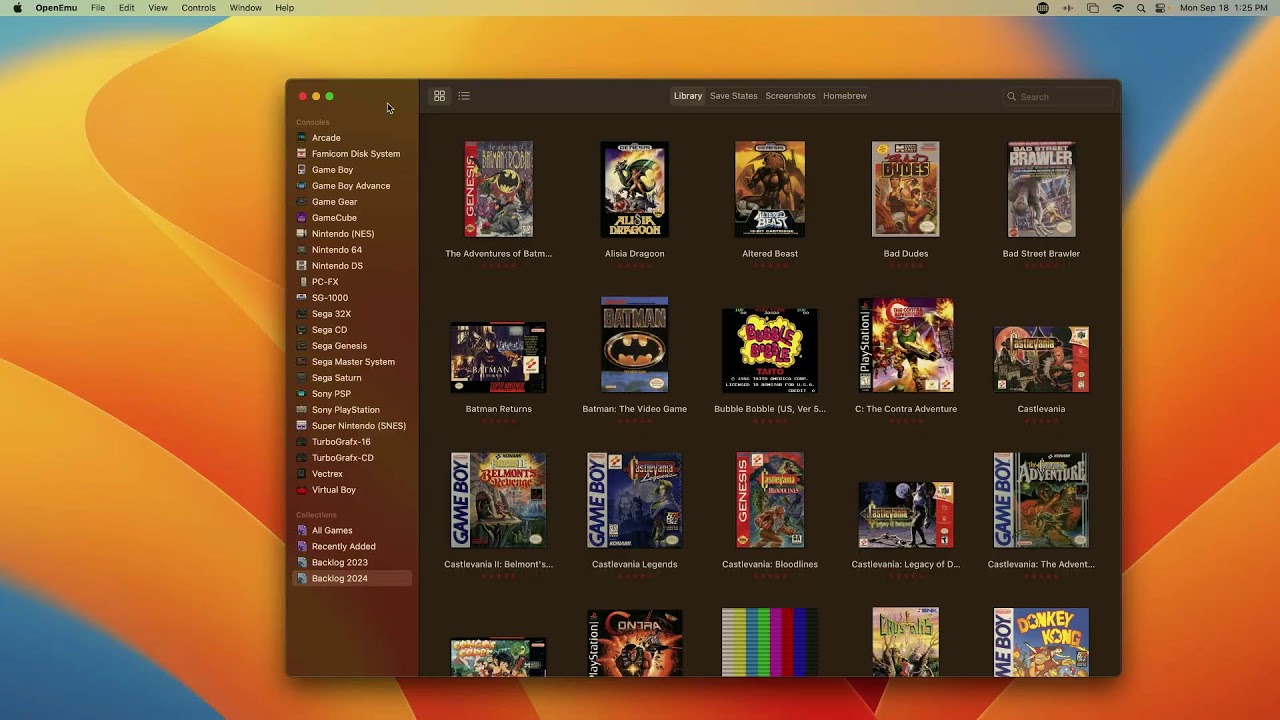1280x720 pixels.
Task: Open the Sony PlayStation icon
Action: [x=302, y=410]
